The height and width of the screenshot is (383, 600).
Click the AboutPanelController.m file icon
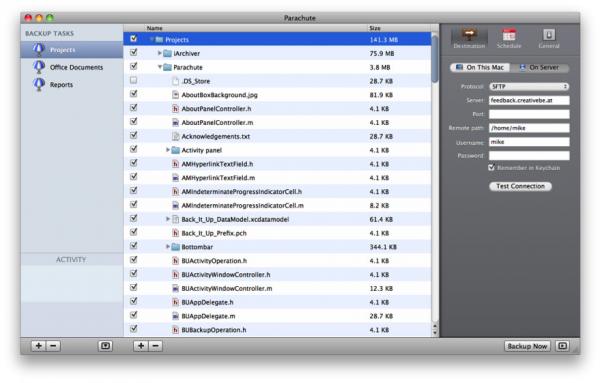[175, 122]
